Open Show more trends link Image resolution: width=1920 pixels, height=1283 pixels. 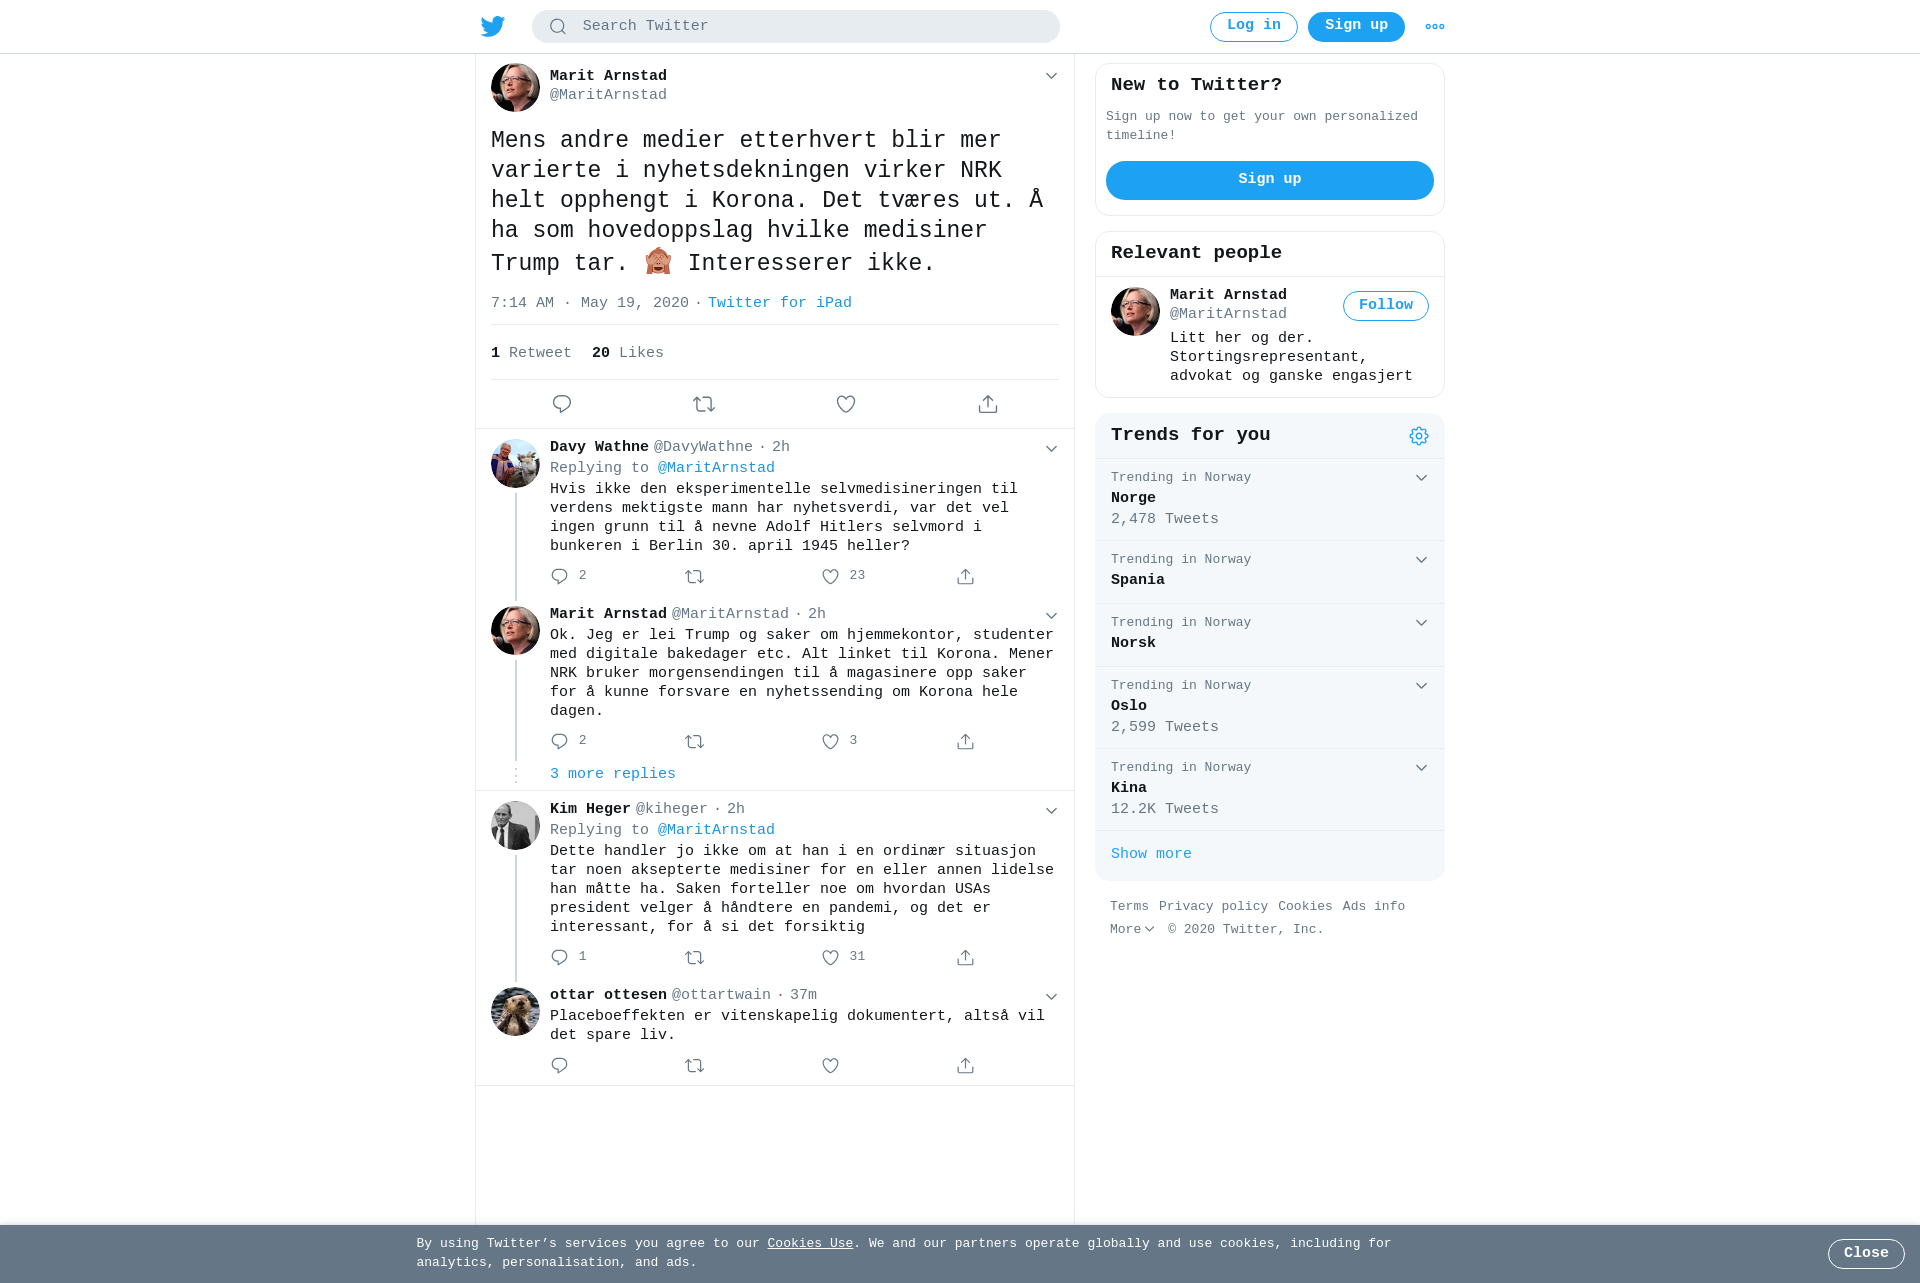pyautogui.click(x=1151, y=854)
